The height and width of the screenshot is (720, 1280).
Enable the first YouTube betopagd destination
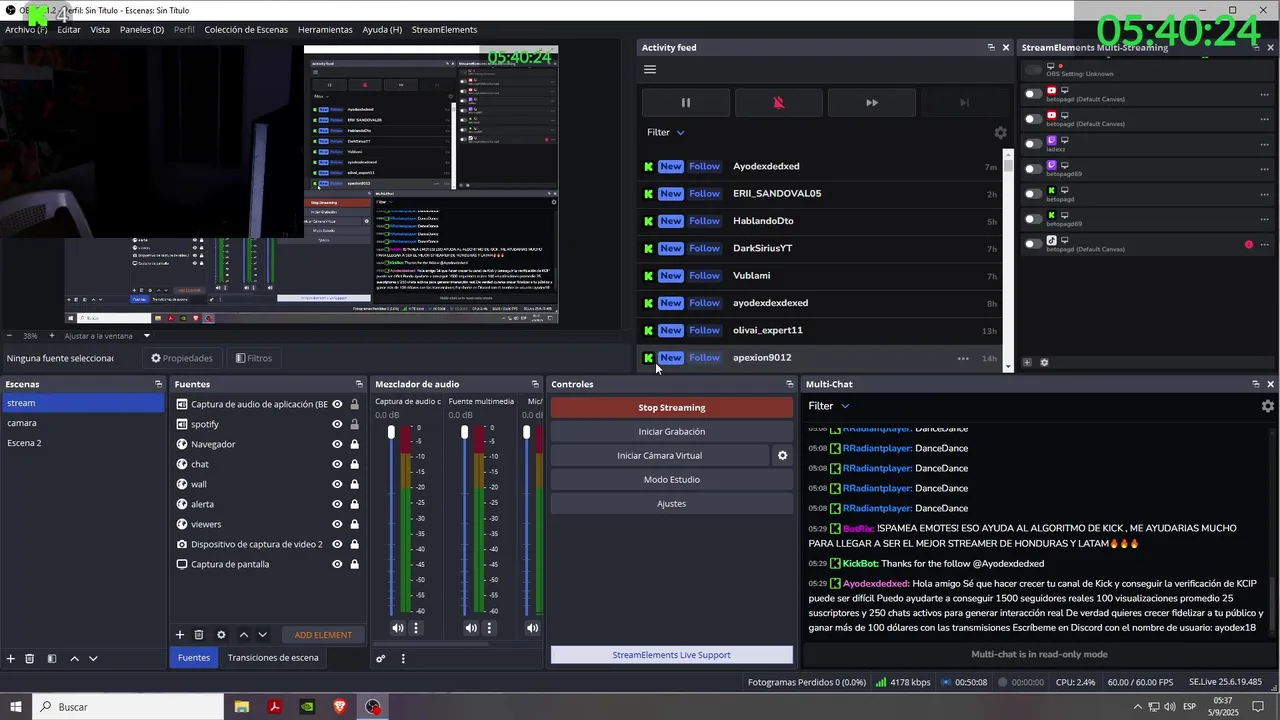pyautogui.click(x=1033, y=94)
